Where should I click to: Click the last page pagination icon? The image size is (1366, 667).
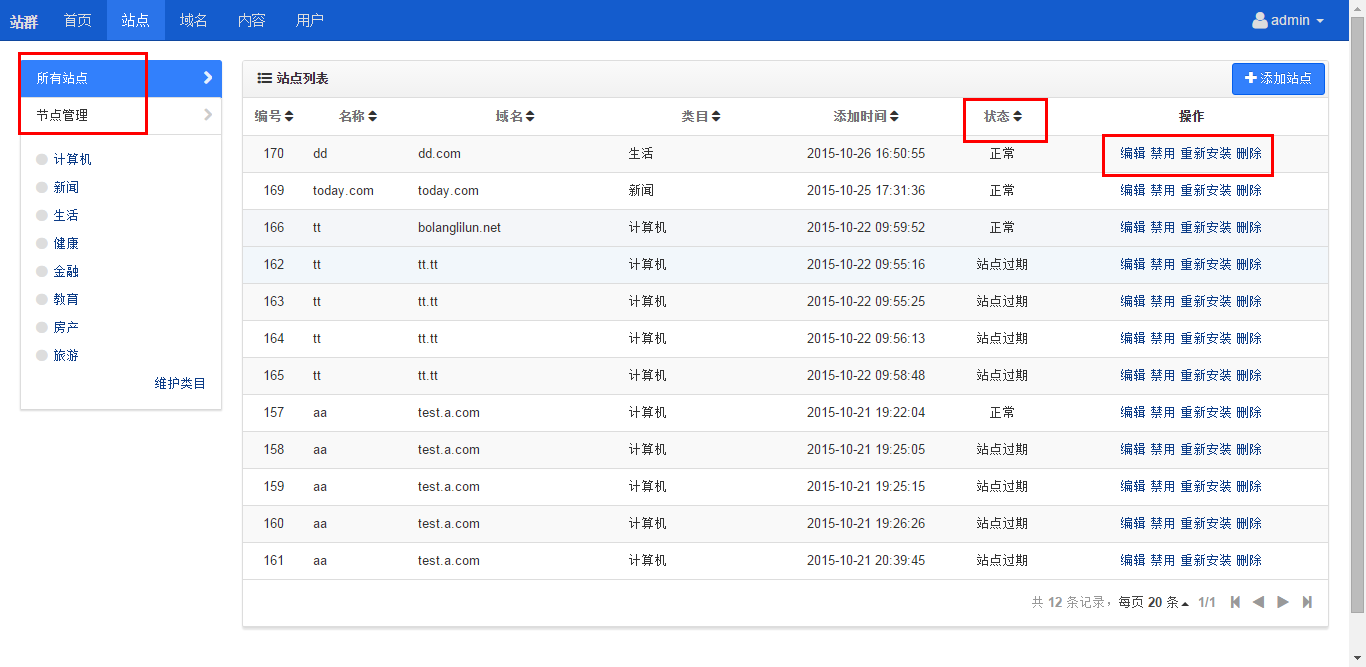point(1307,602)
